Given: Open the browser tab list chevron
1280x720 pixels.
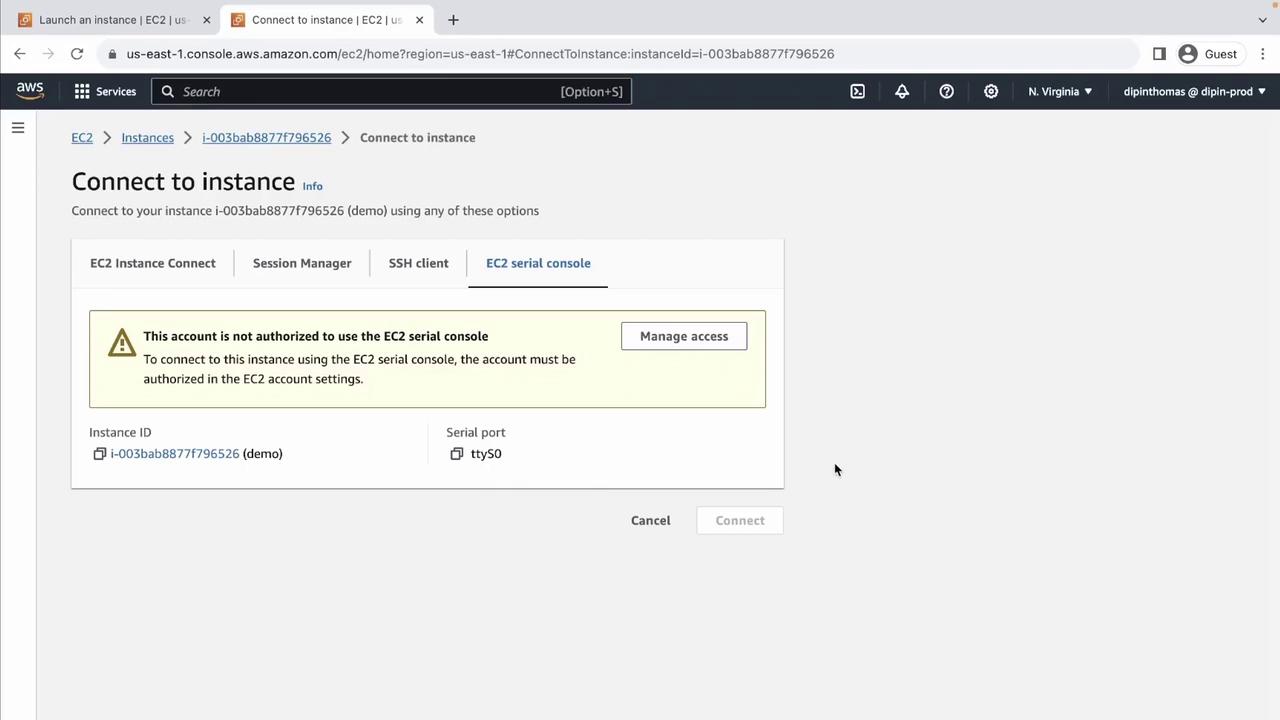Looking at the screenshot, I should coord(1262,20).
